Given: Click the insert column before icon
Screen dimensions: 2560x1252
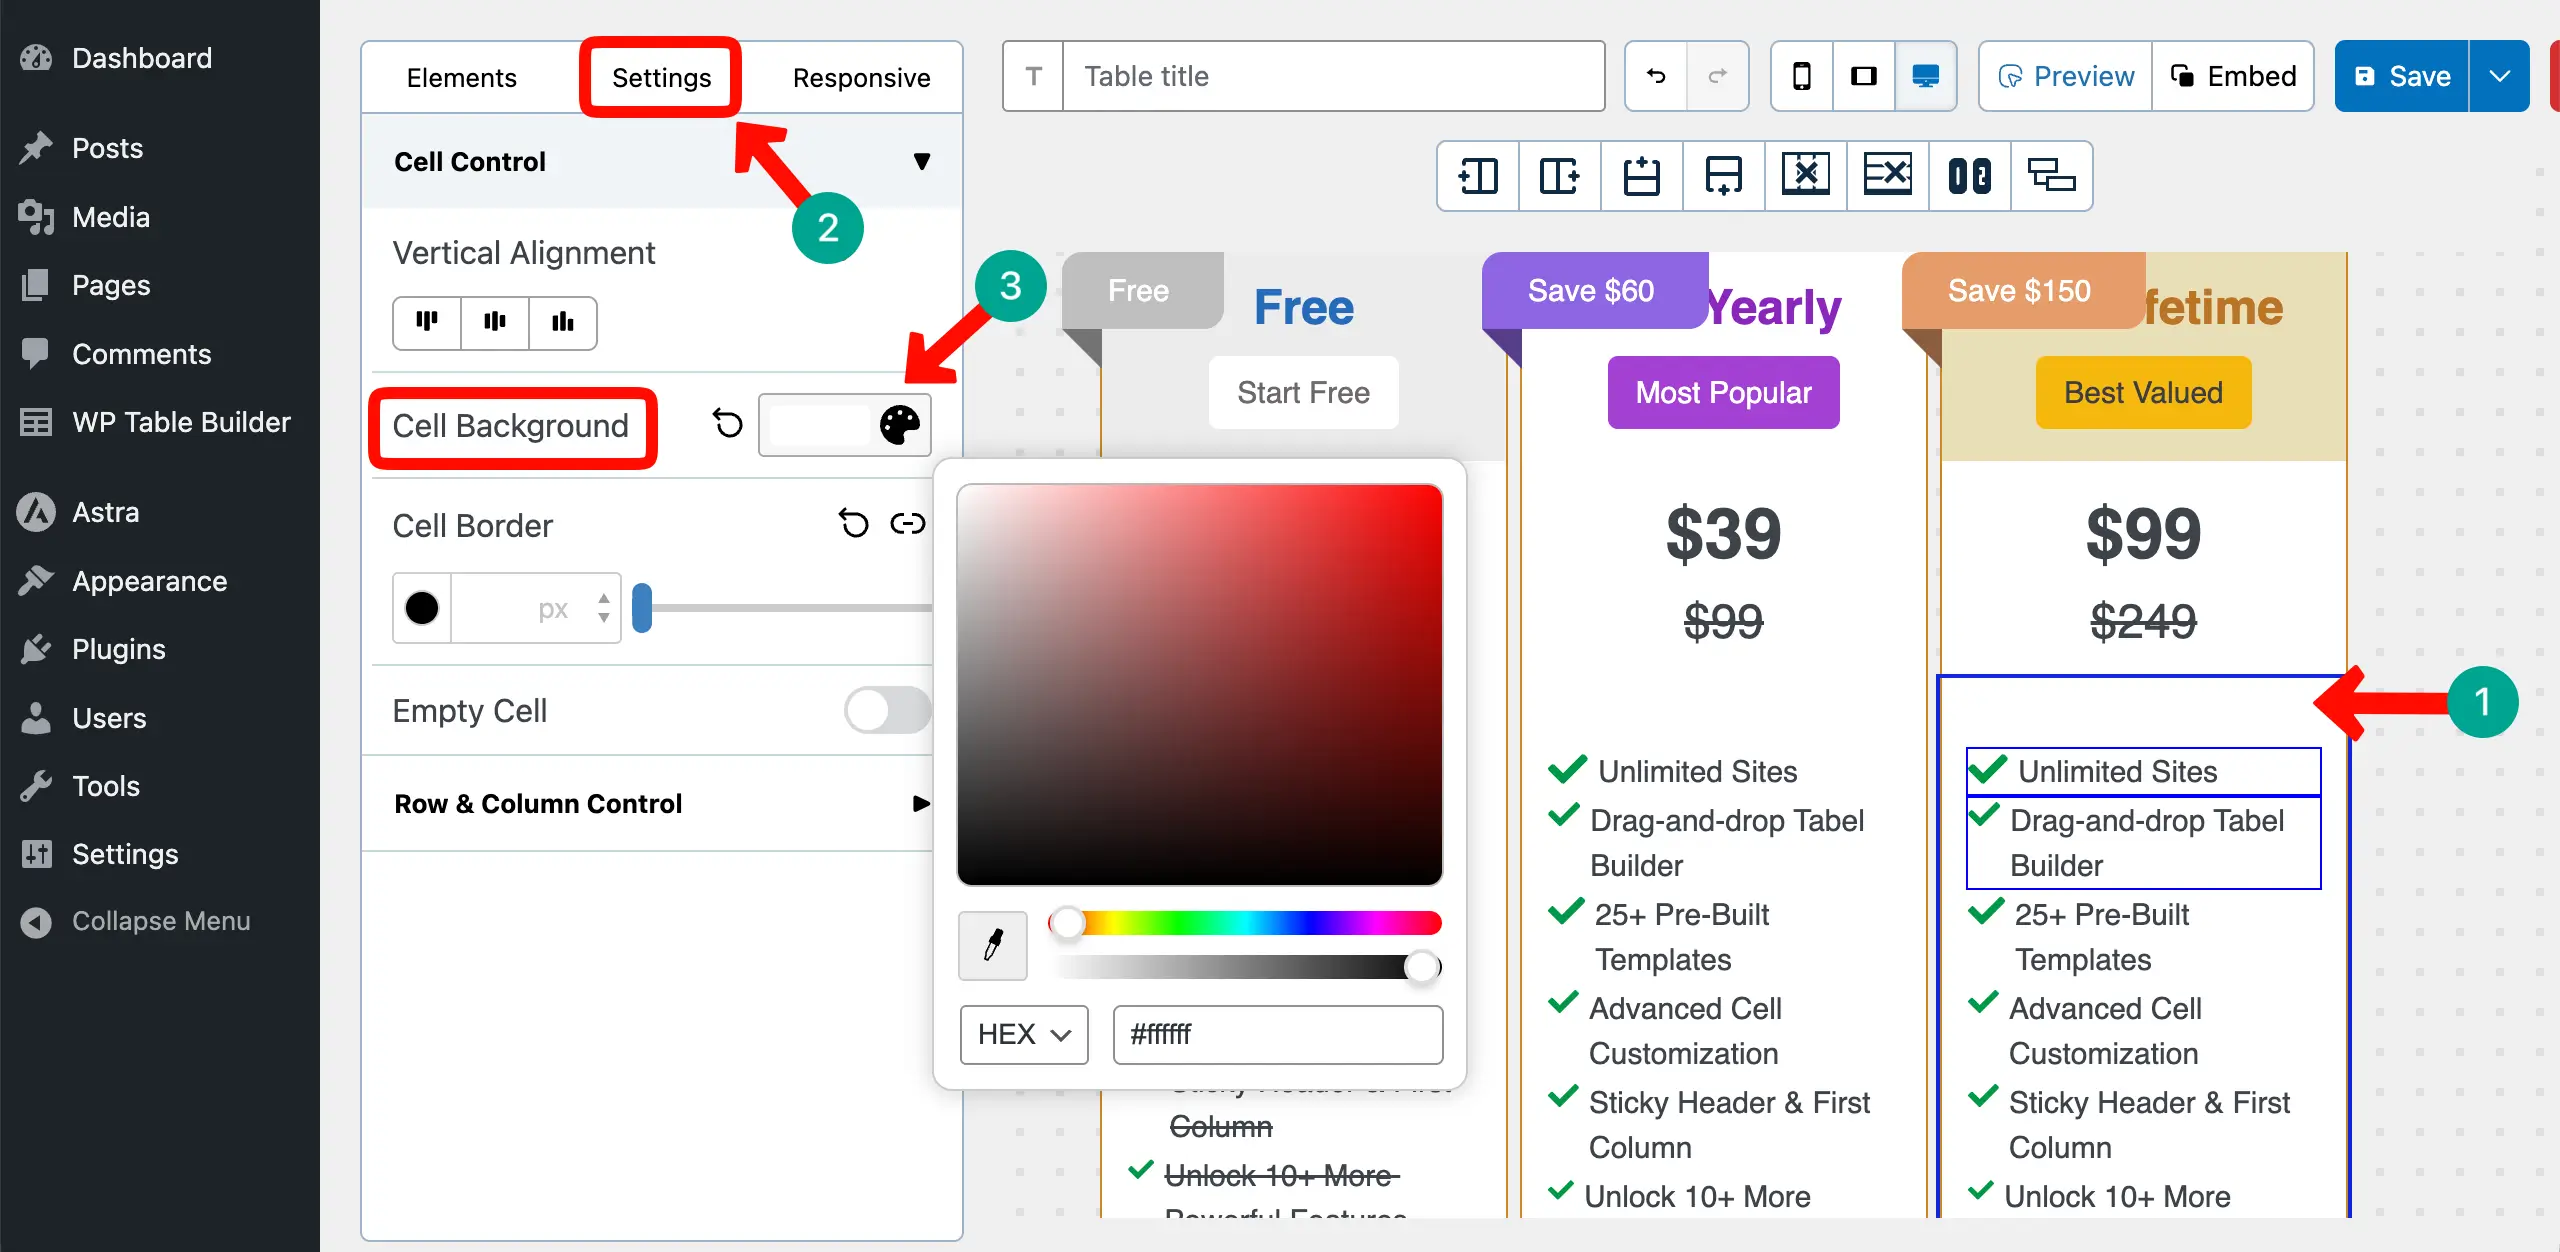Looking at the screenshot, I should (1478, 176).
